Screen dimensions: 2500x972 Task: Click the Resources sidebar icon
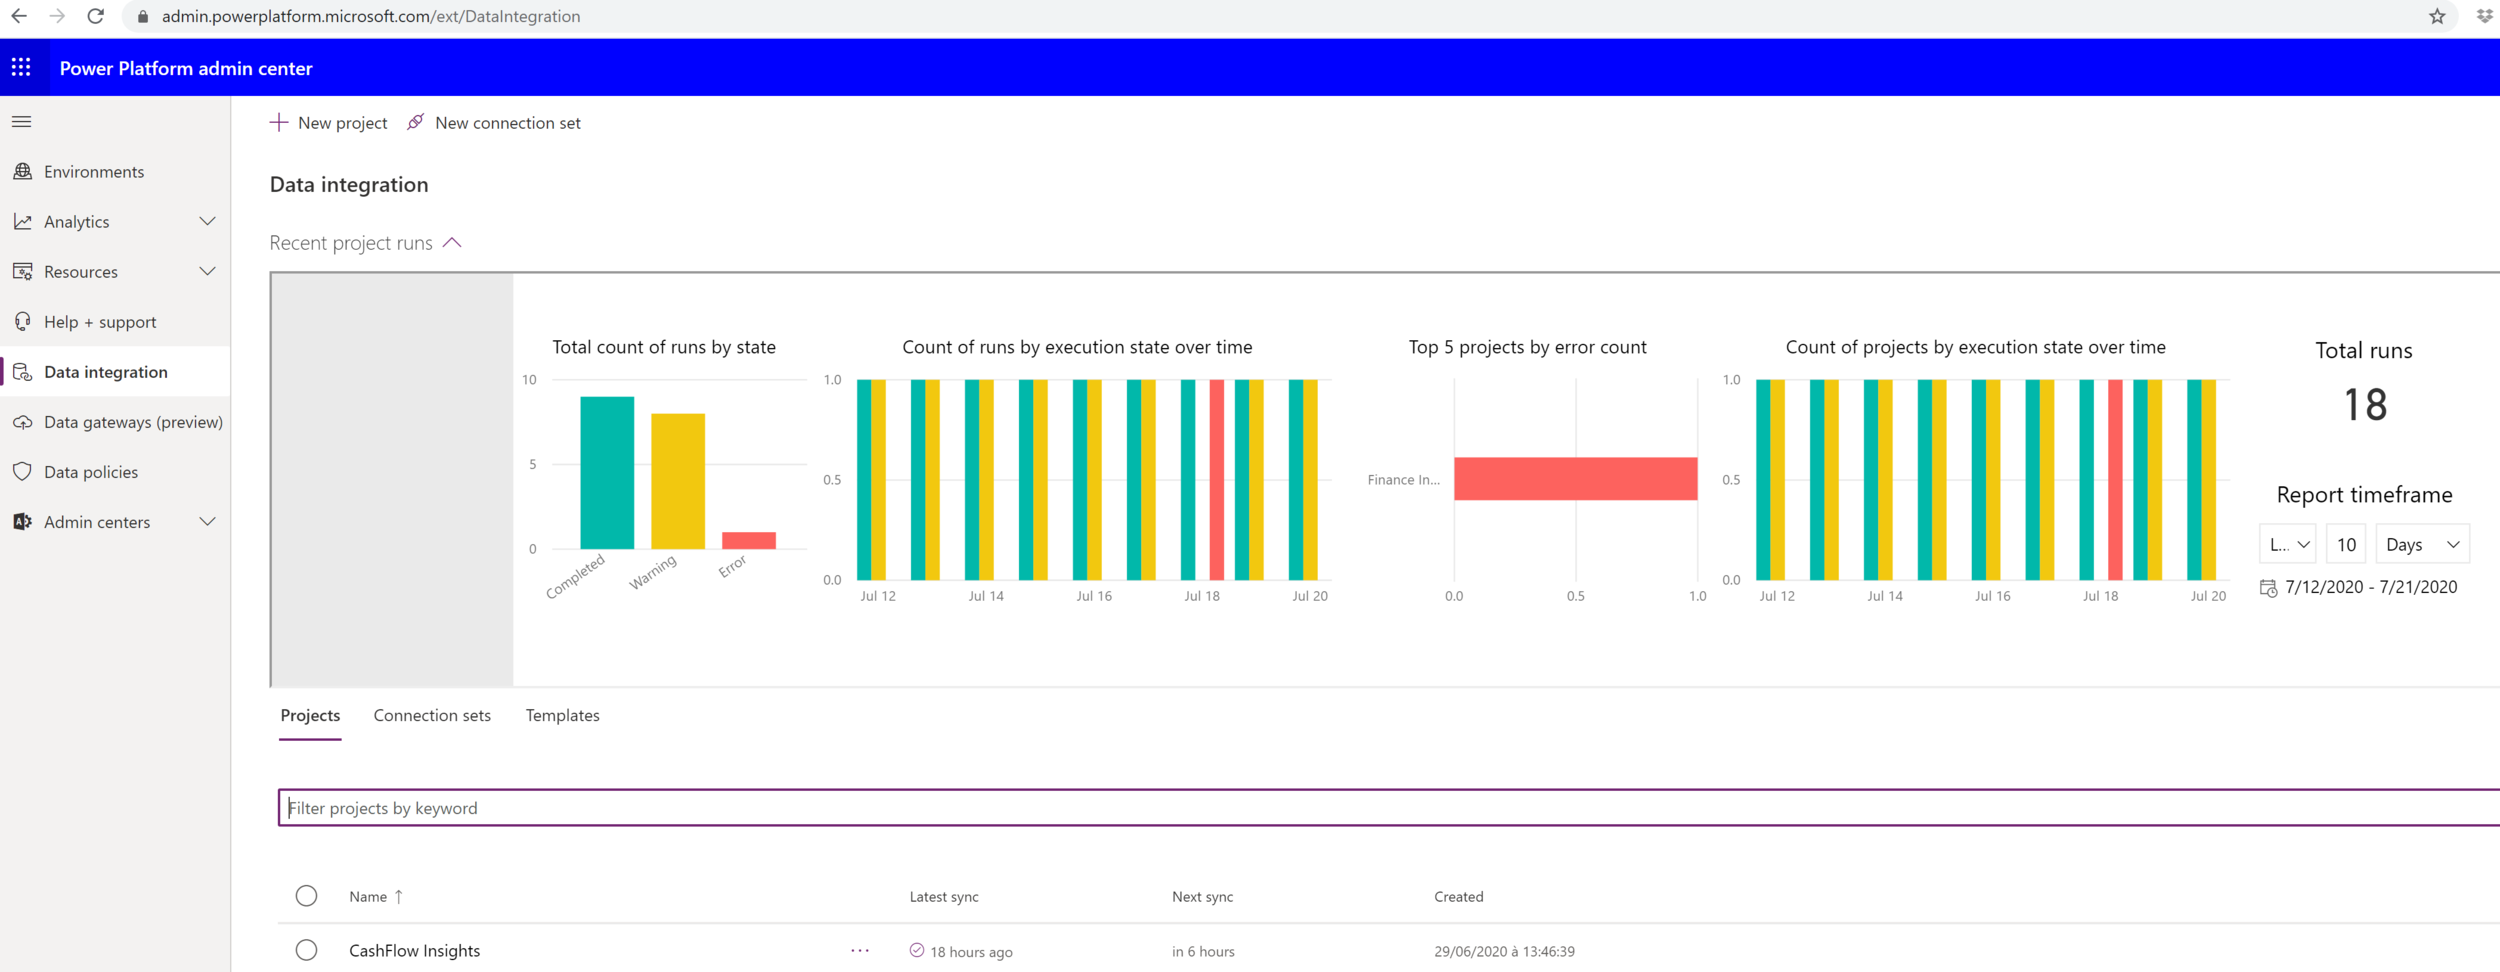pos(22,272)
